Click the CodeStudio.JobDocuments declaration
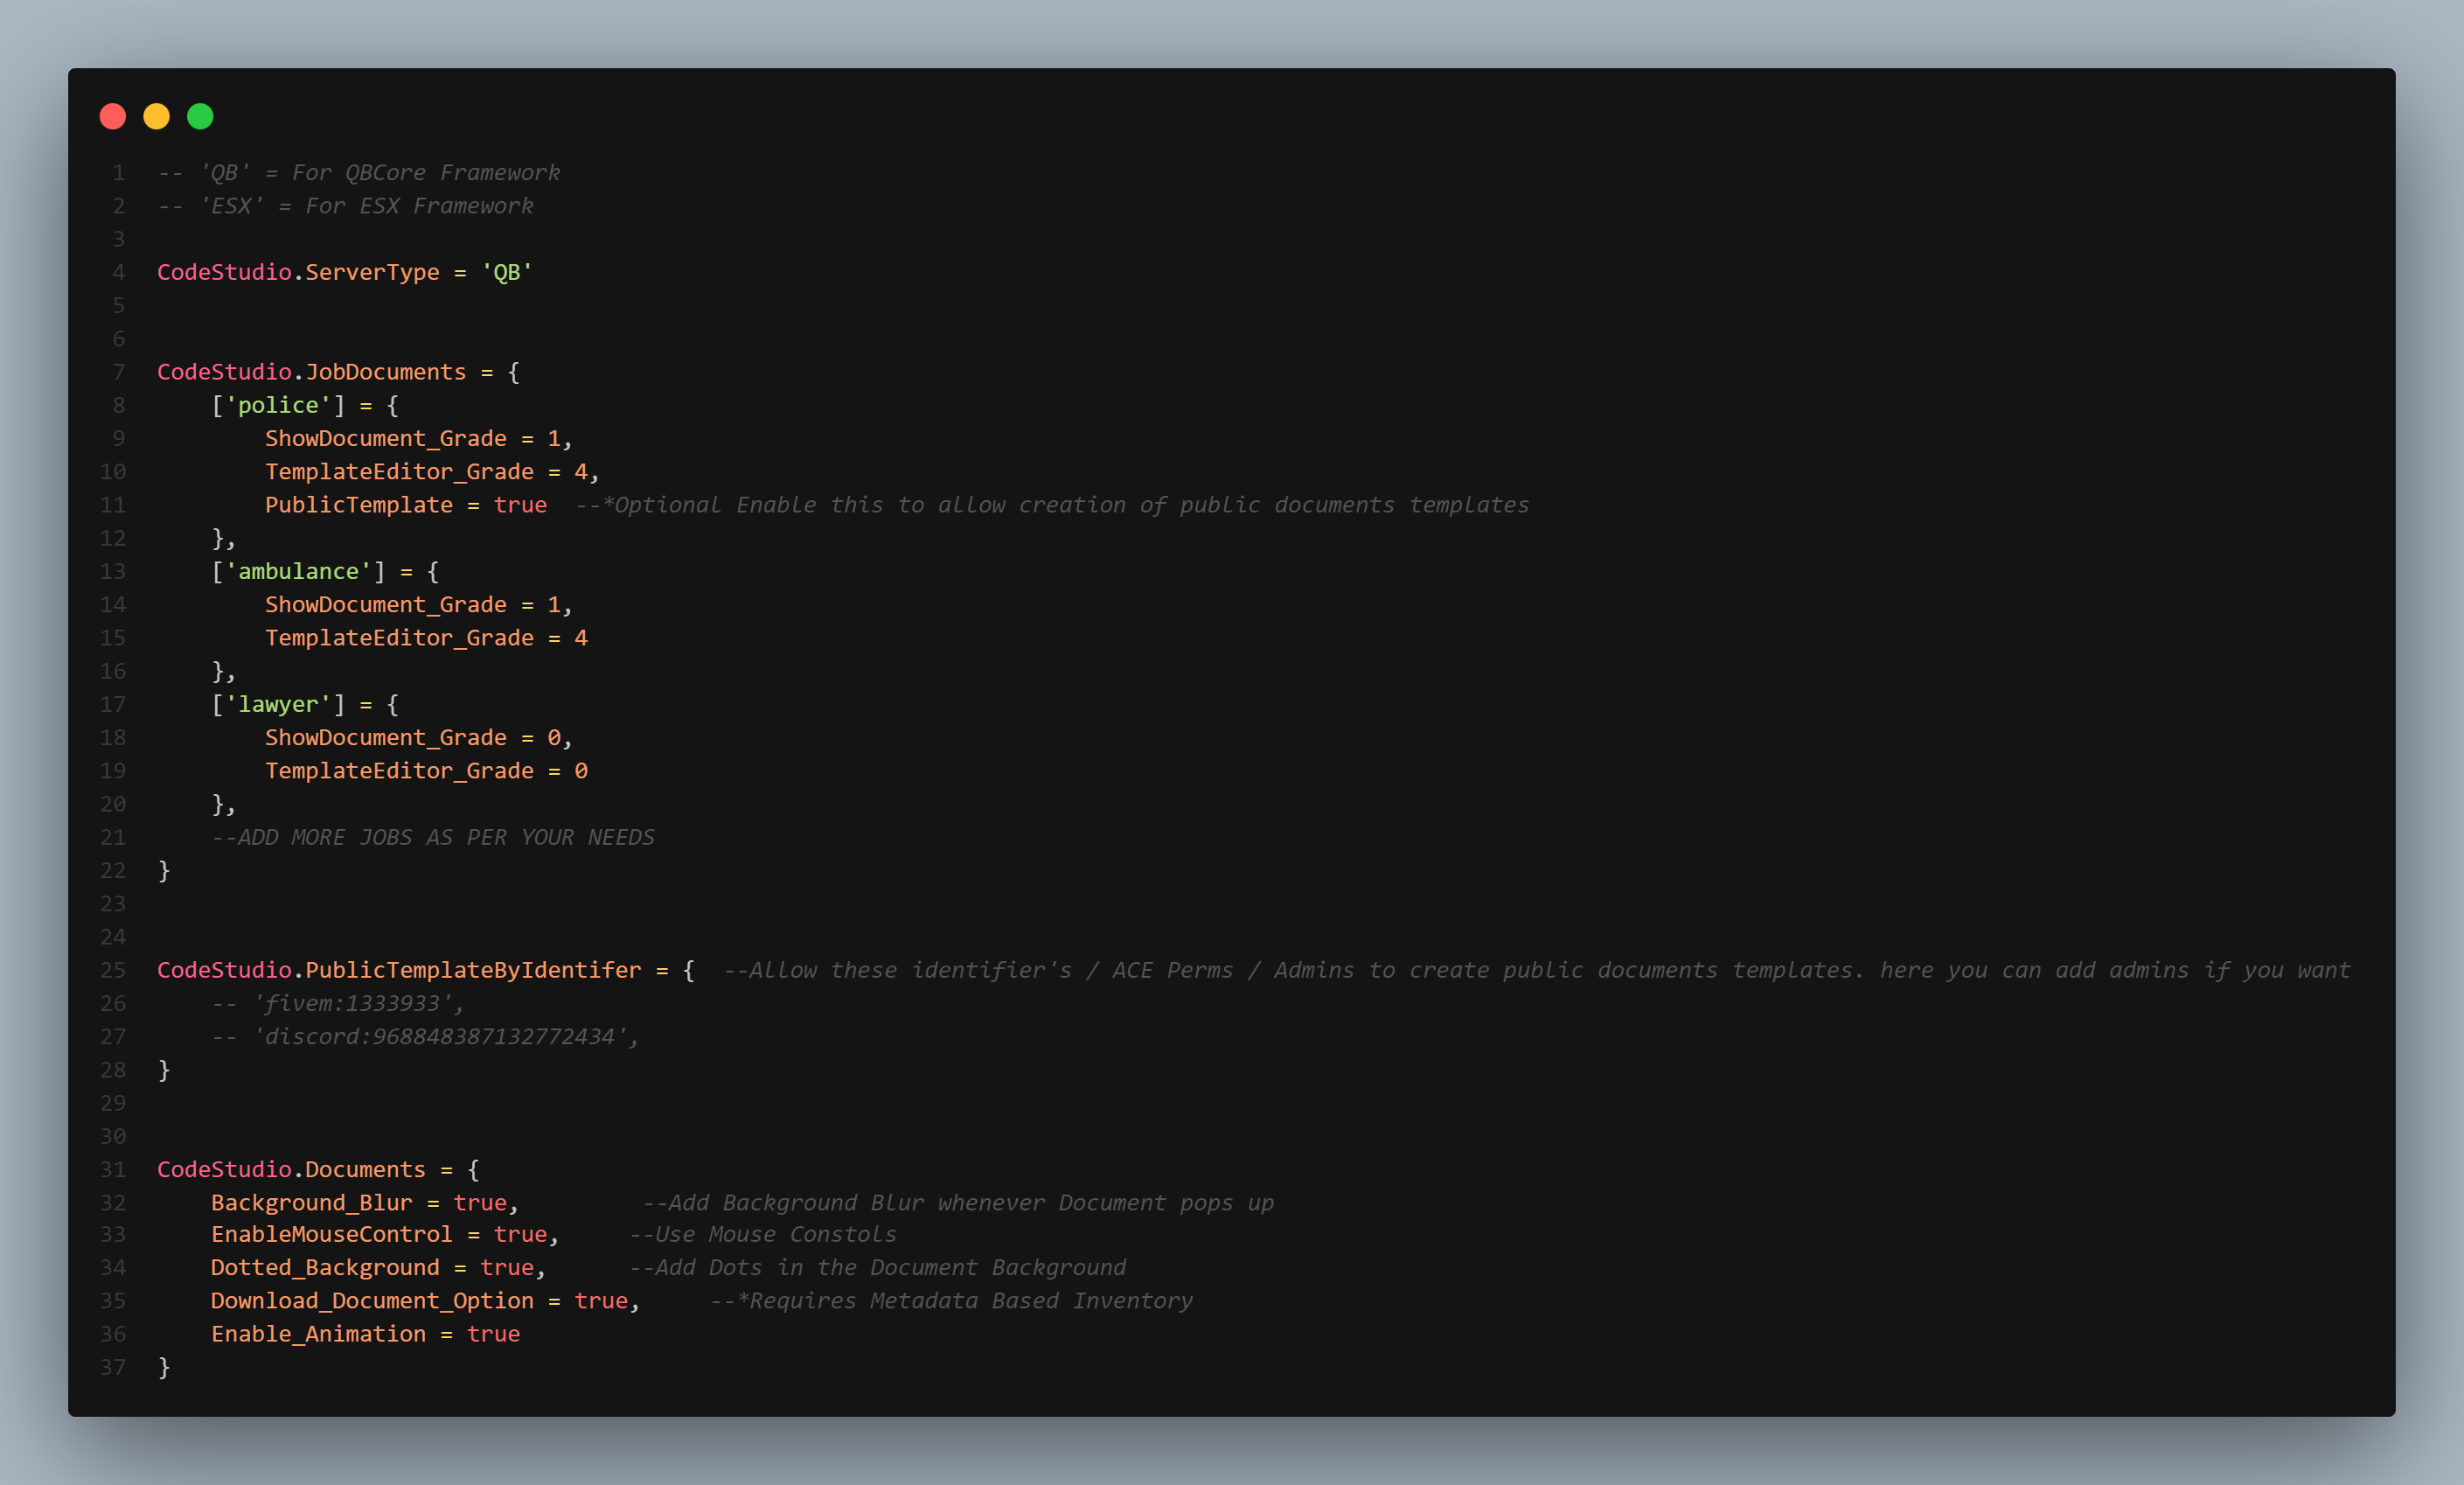2464x1485 pixels. 311,371
